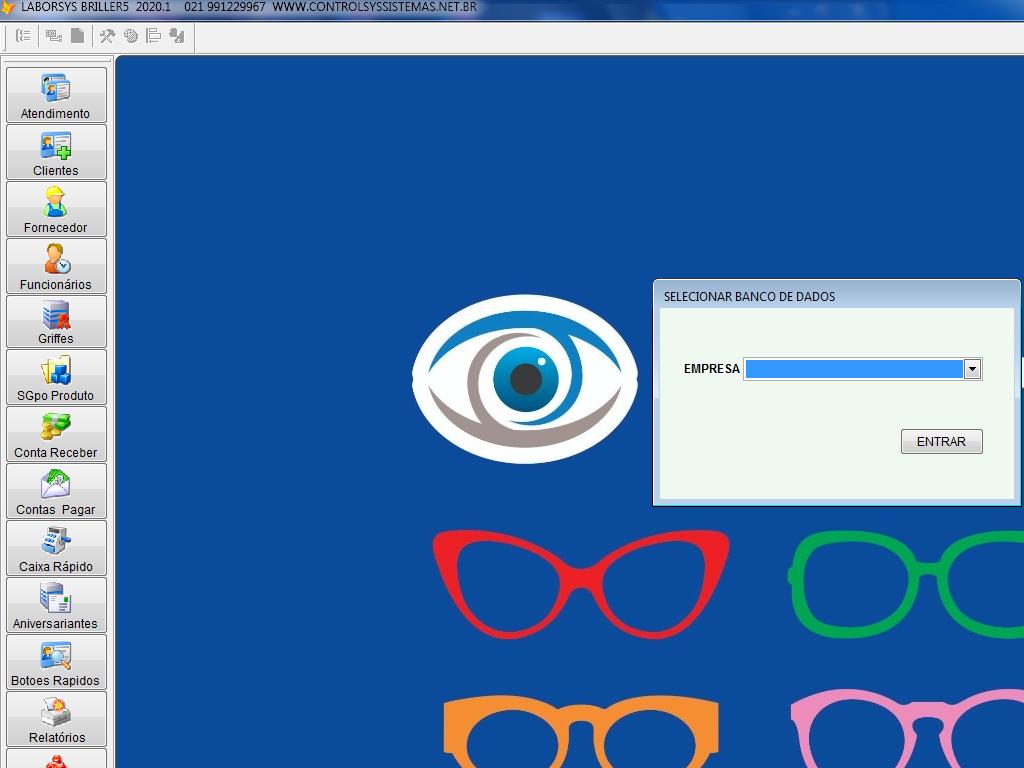Viewport: 1024px width, 768px height.
Task: Open the Clientes registration
Action: (x=56, y=152)
